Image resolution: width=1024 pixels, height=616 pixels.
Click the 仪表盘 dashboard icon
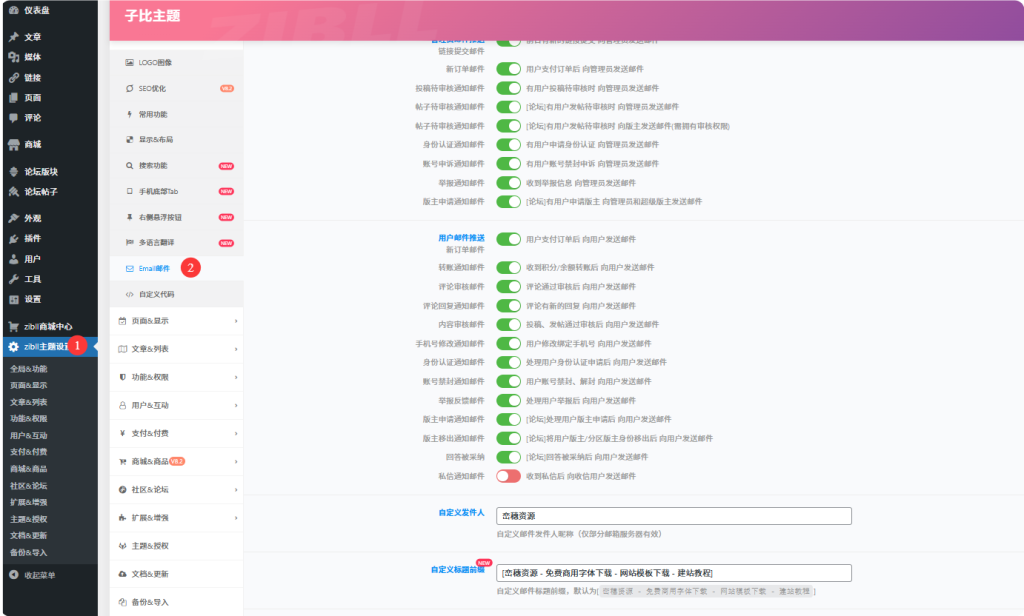pyautogui.click(x=14, y=10)
